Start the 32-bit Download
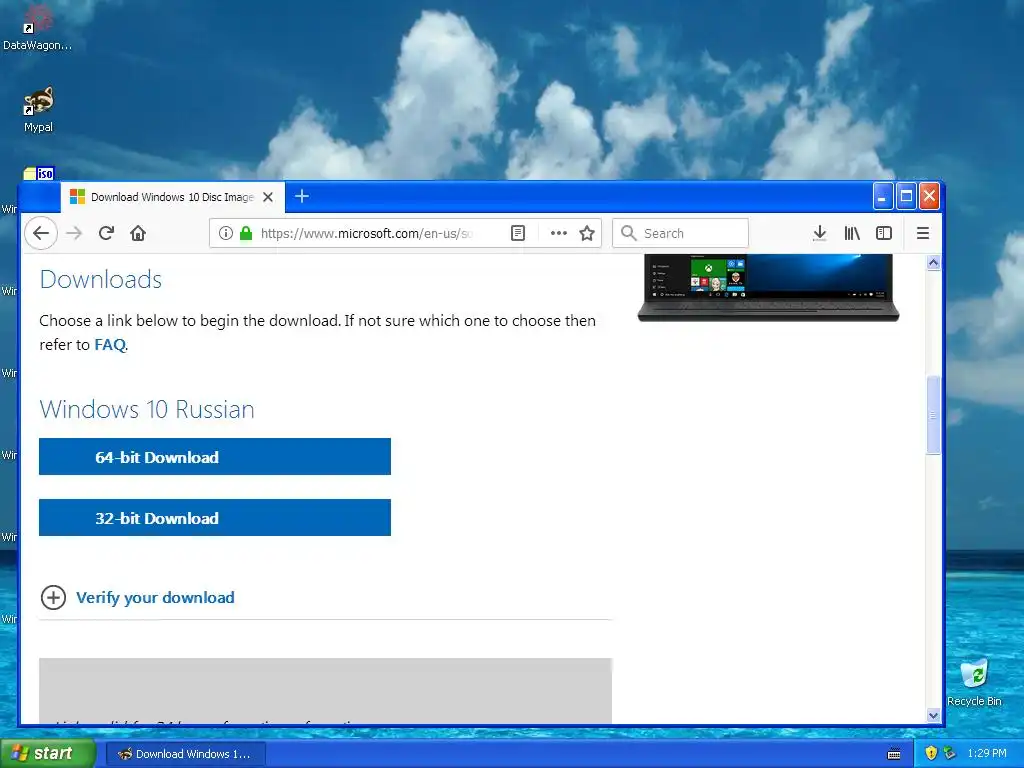Screen dimensions: 1024x768 coord(215,518)
